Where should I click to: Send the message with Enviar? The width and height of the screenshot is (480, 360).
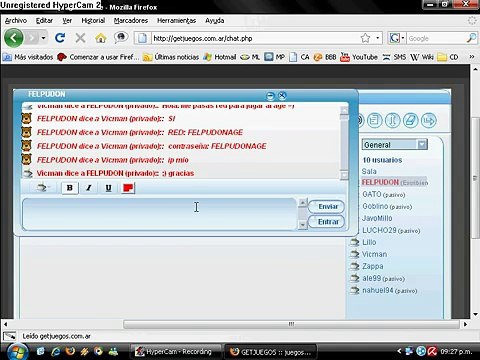pyautogui.click(x=326, y=207)
